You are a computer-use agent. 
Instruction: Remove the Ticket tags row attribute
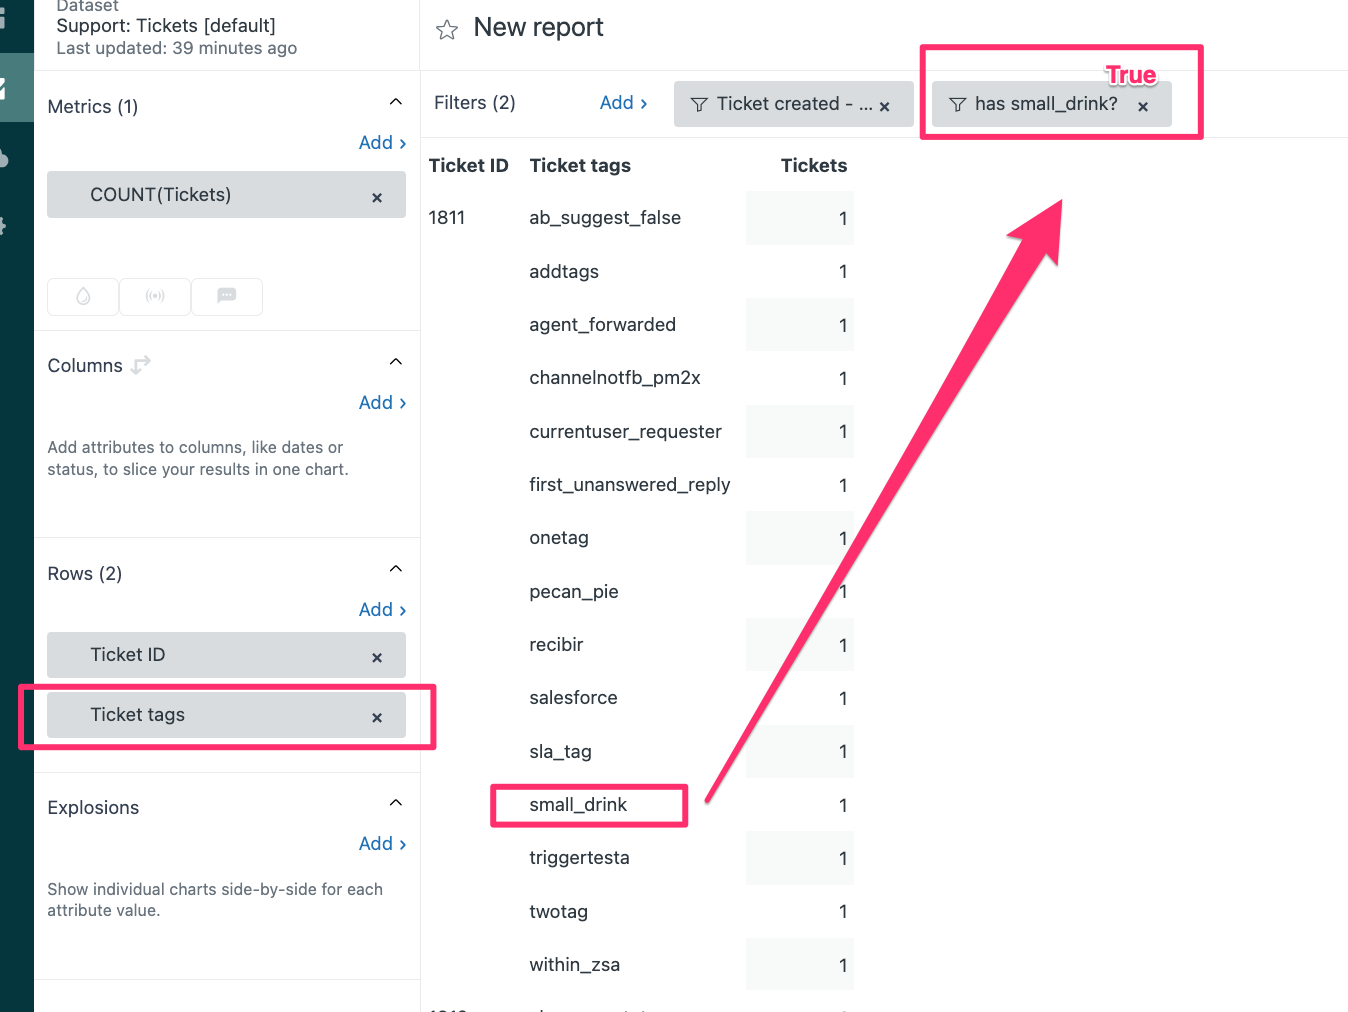377,717
